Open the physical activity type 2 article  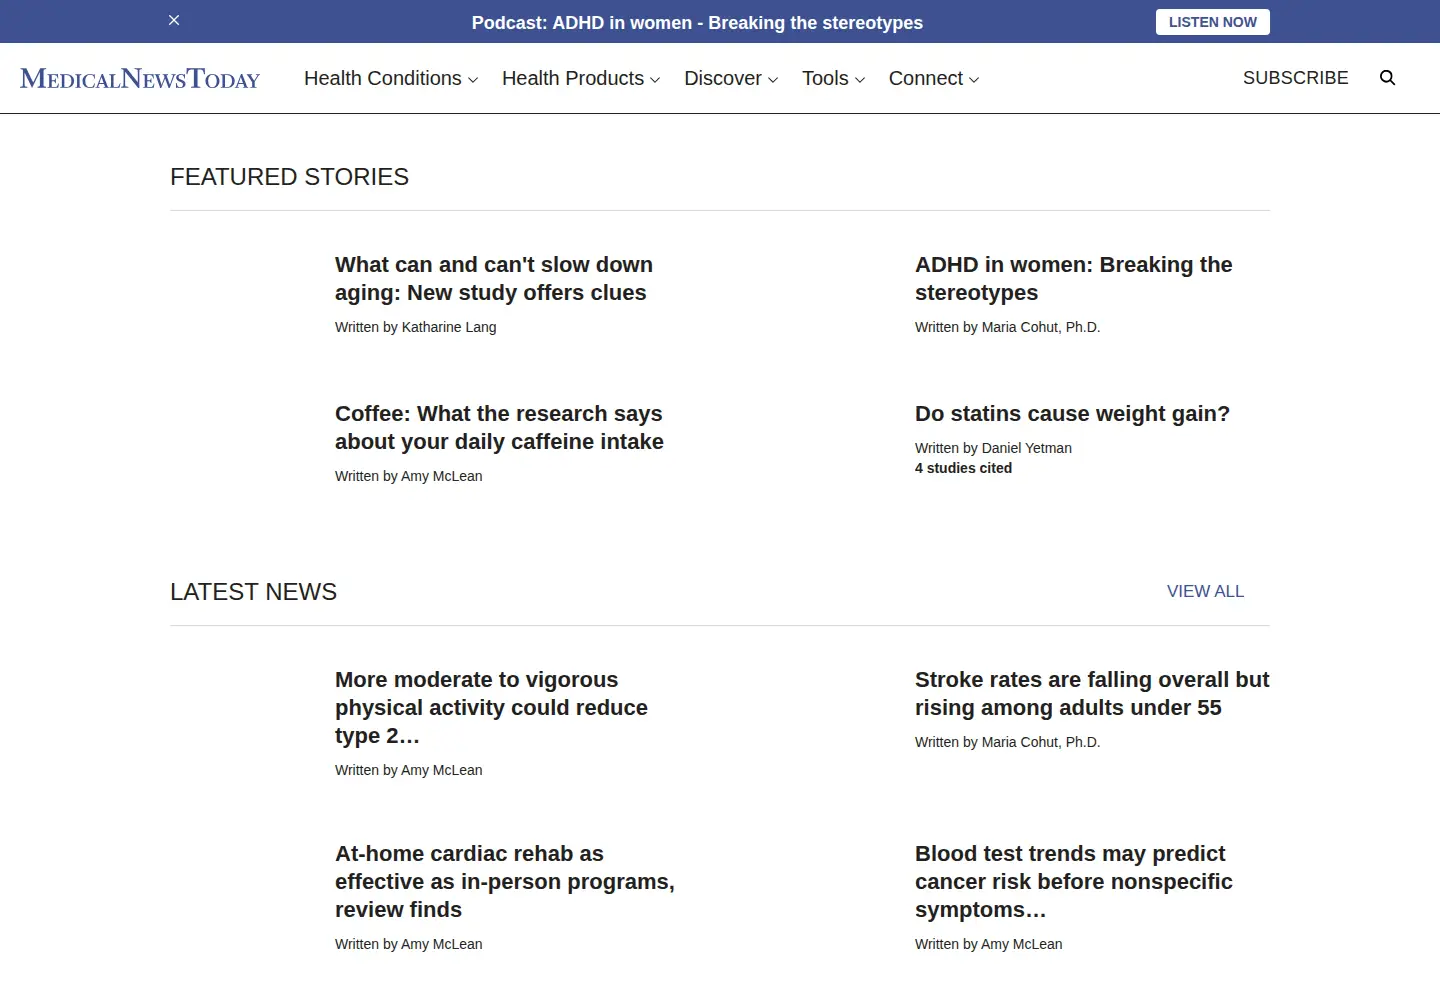(x=491, y=708)
